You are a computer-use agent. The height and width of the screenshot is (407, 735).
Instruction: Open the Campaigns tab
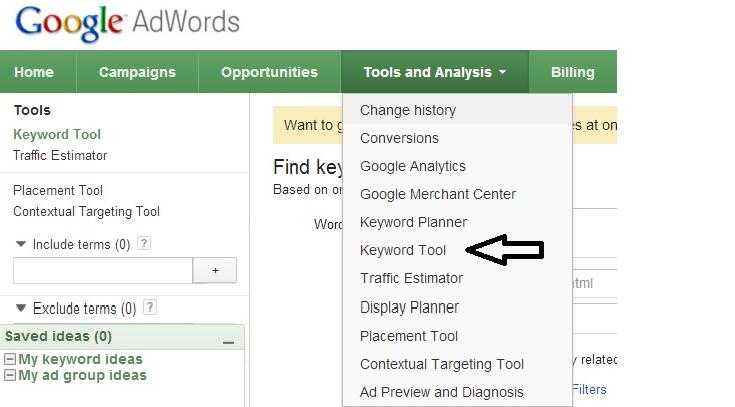click(137, 72)
